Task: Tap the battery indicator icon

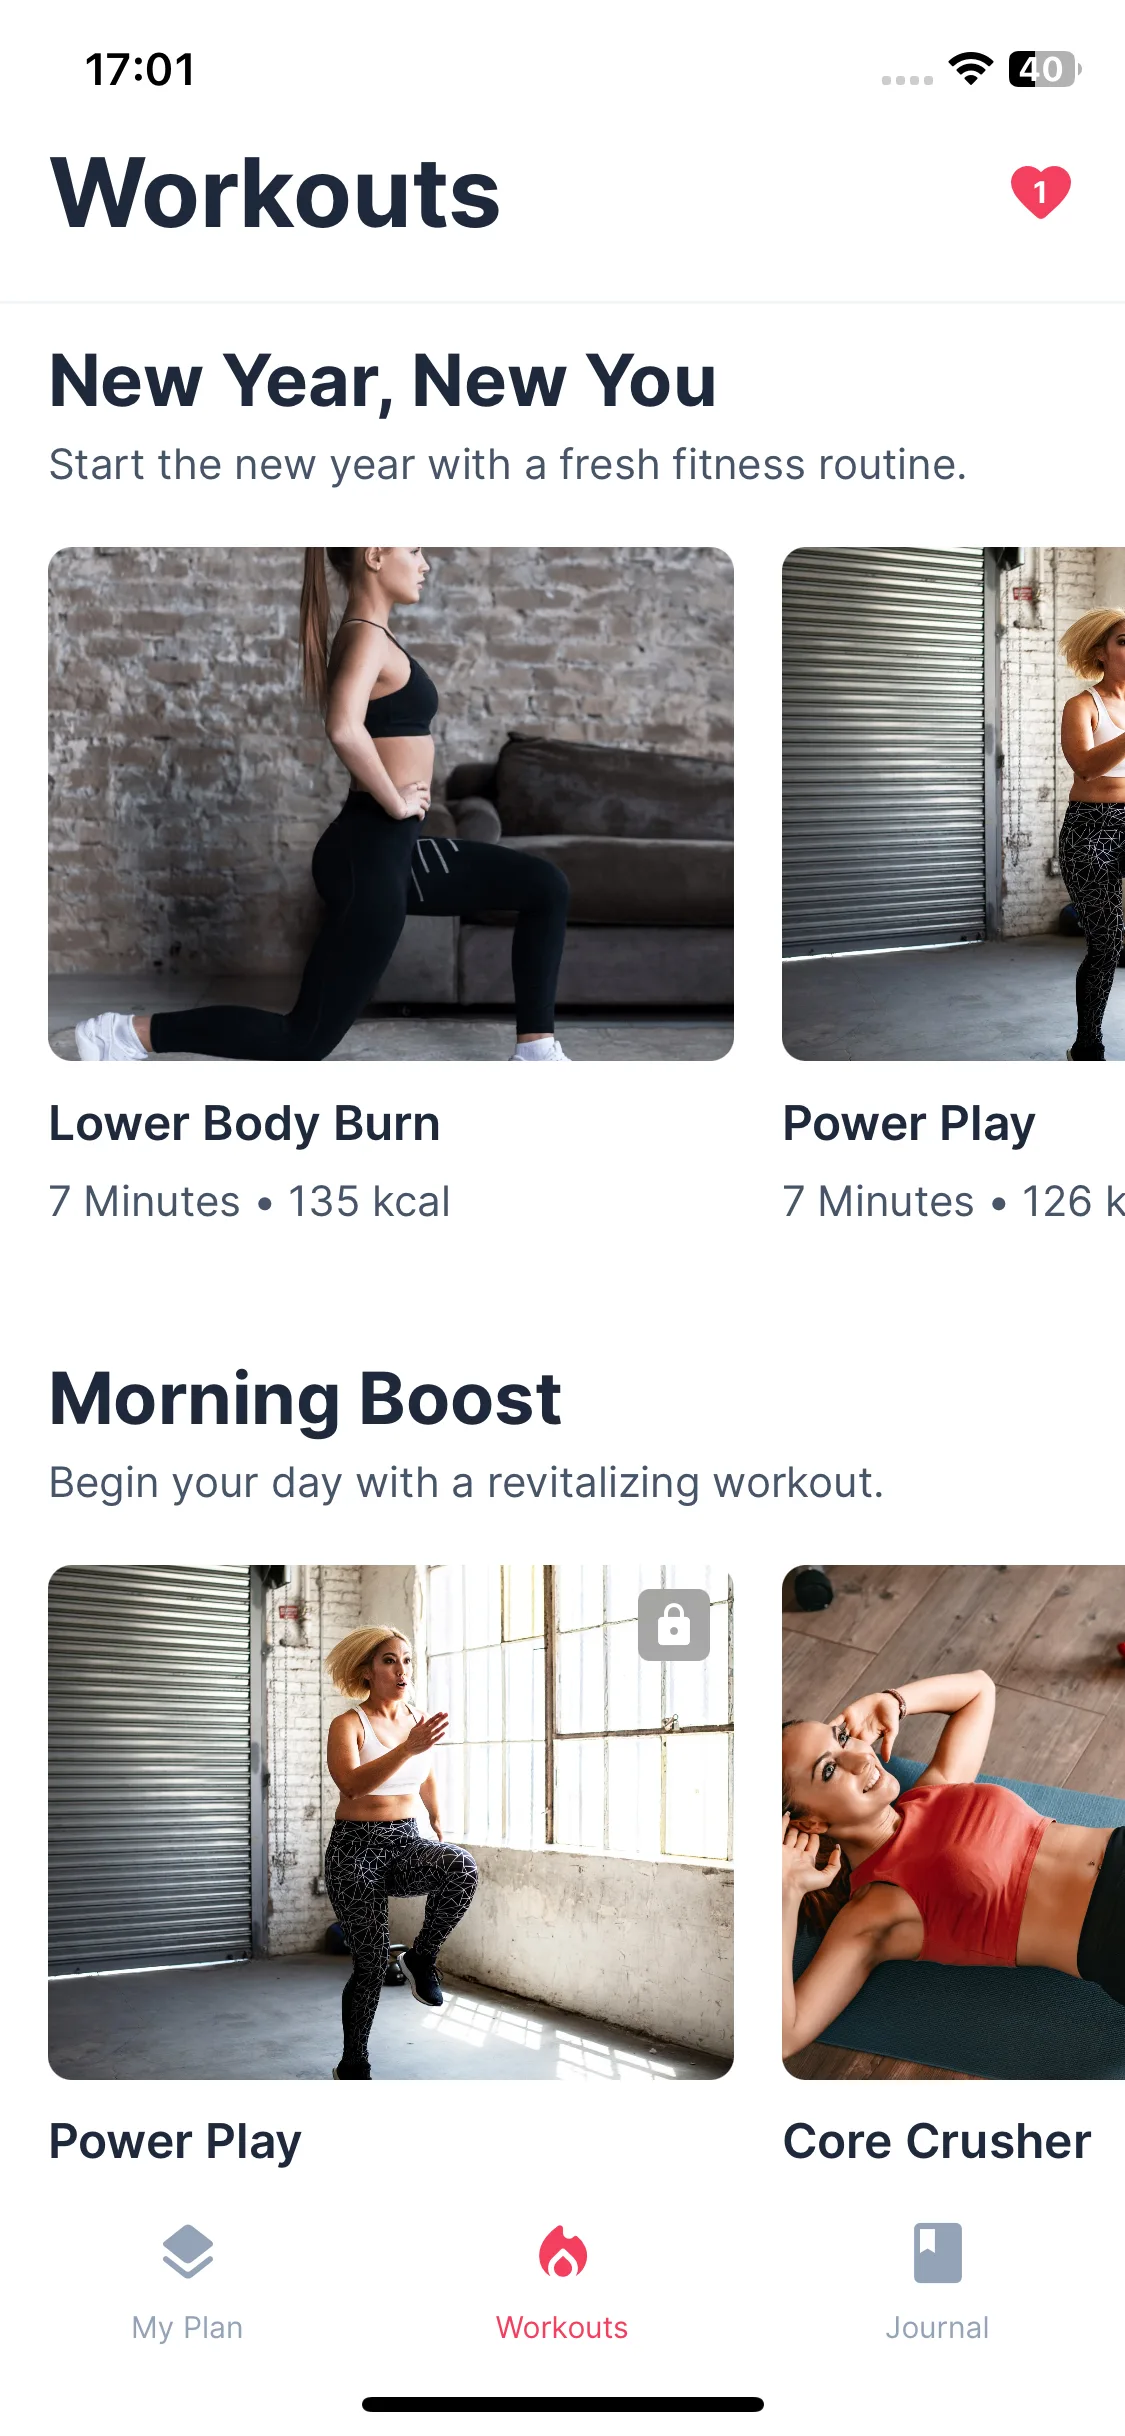Action: [x=1045, y=69]
